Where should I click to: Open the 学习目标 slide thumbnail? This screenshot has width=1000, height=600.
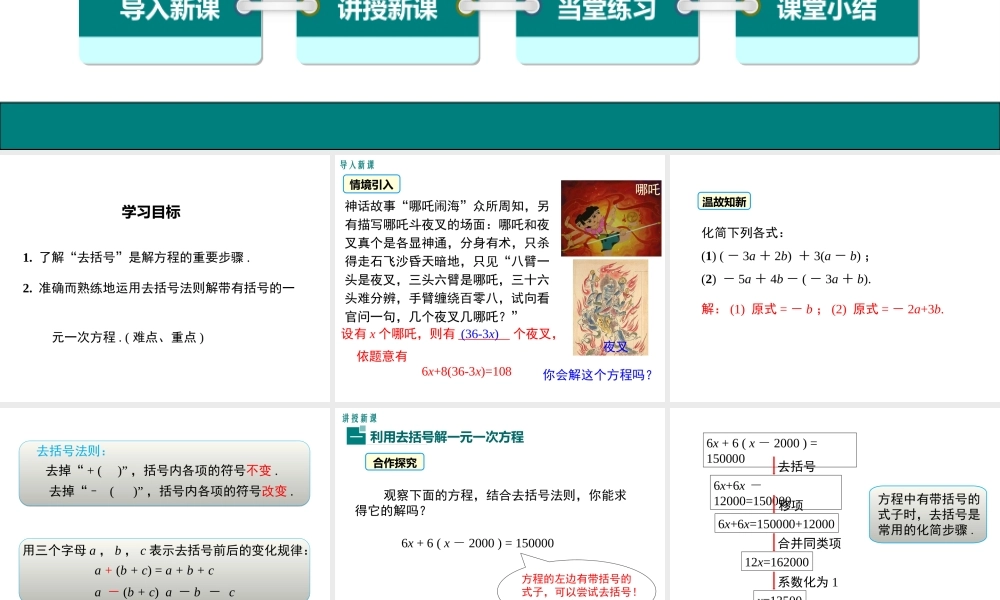[165, 278]
